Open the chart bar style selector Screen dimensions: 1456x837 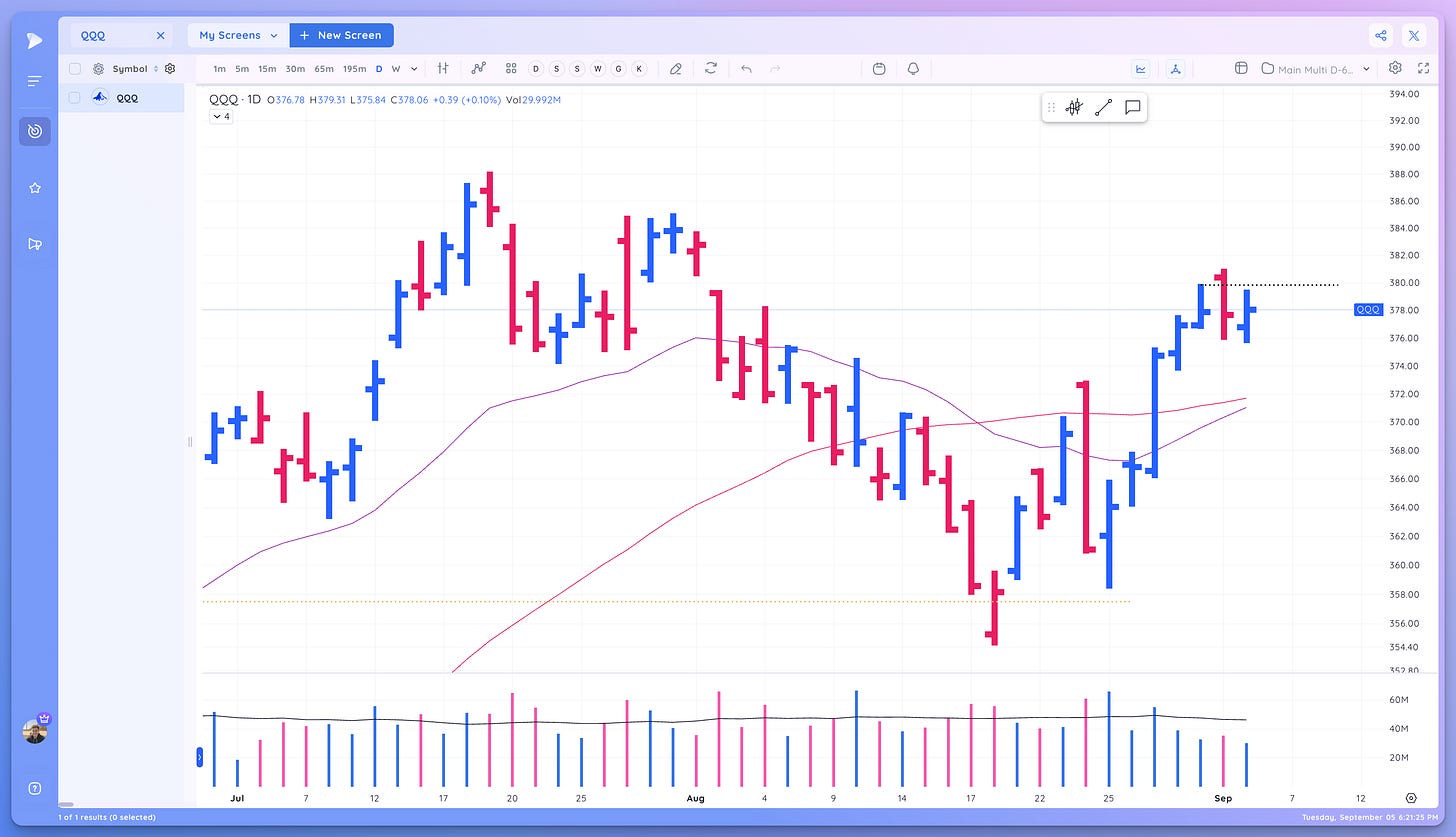tap(442, 68)
